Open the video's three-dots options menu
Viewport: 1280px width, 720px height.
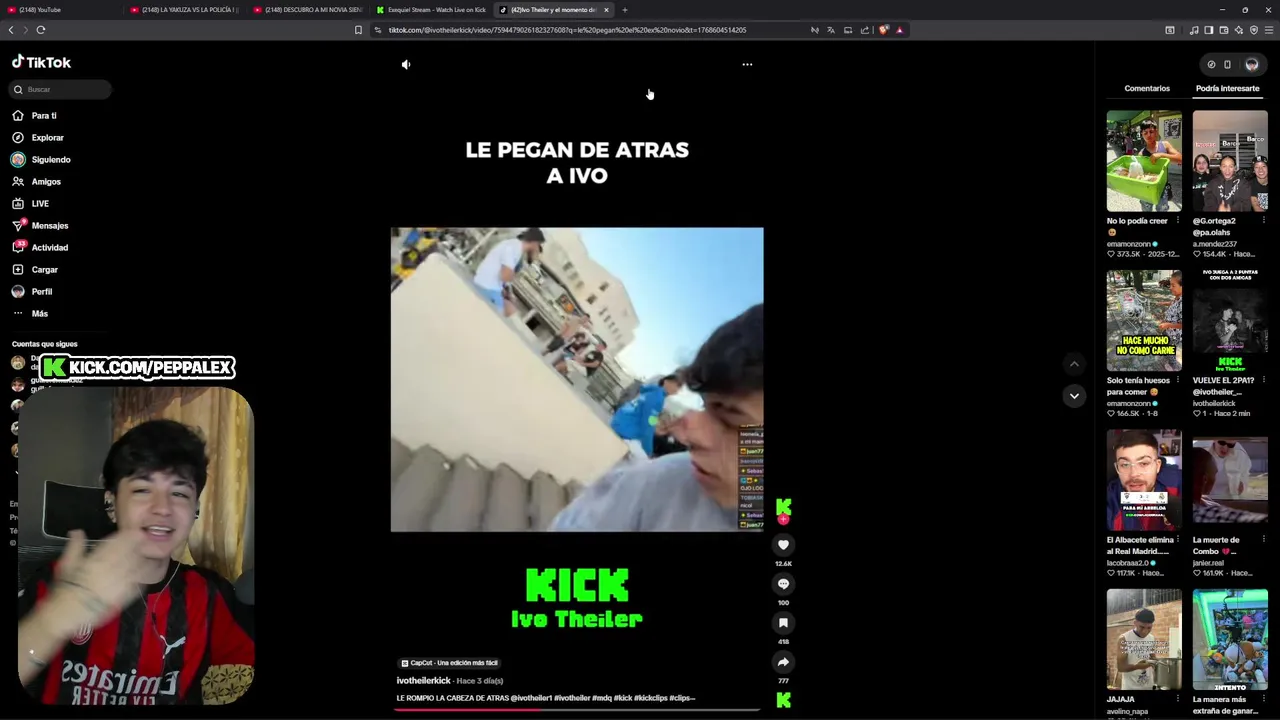point(747,64)
